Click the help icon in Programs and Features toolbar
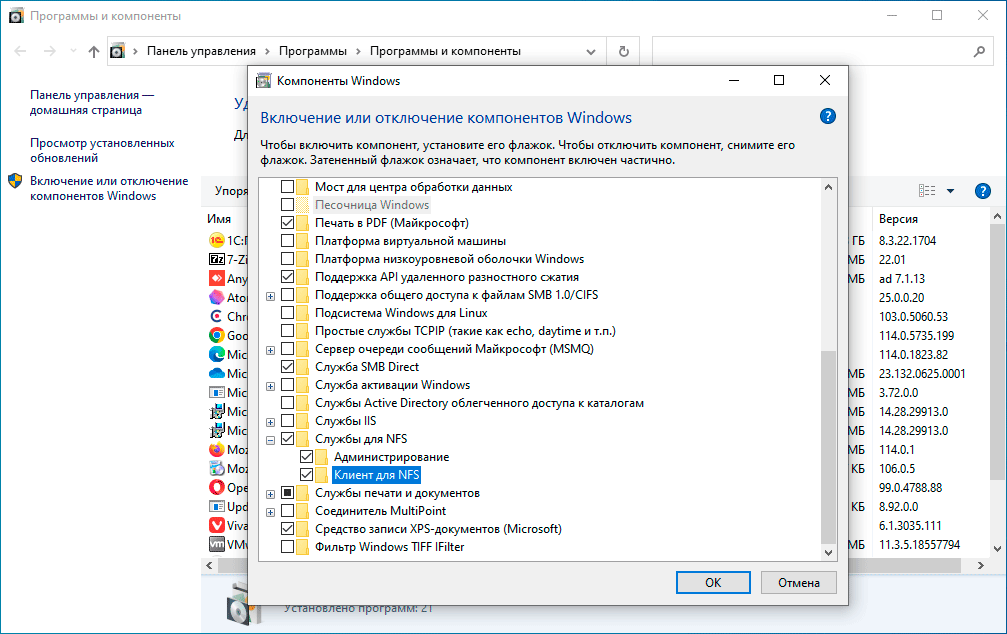This screenshot has width=1007, height=634. point(982,191)
